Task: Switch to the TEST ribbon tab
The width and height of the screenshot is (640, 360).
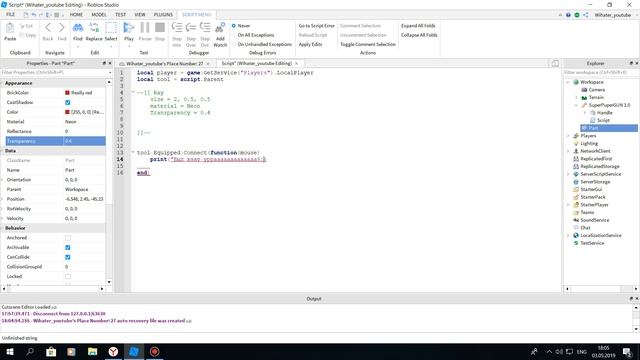Action: click(120, 15)
